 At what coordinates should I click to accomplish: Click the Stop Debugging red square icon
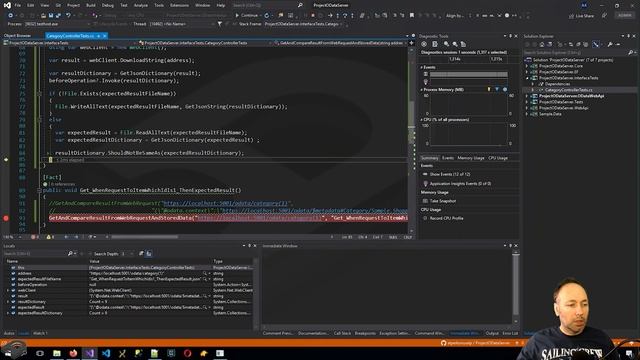(313, 16)
